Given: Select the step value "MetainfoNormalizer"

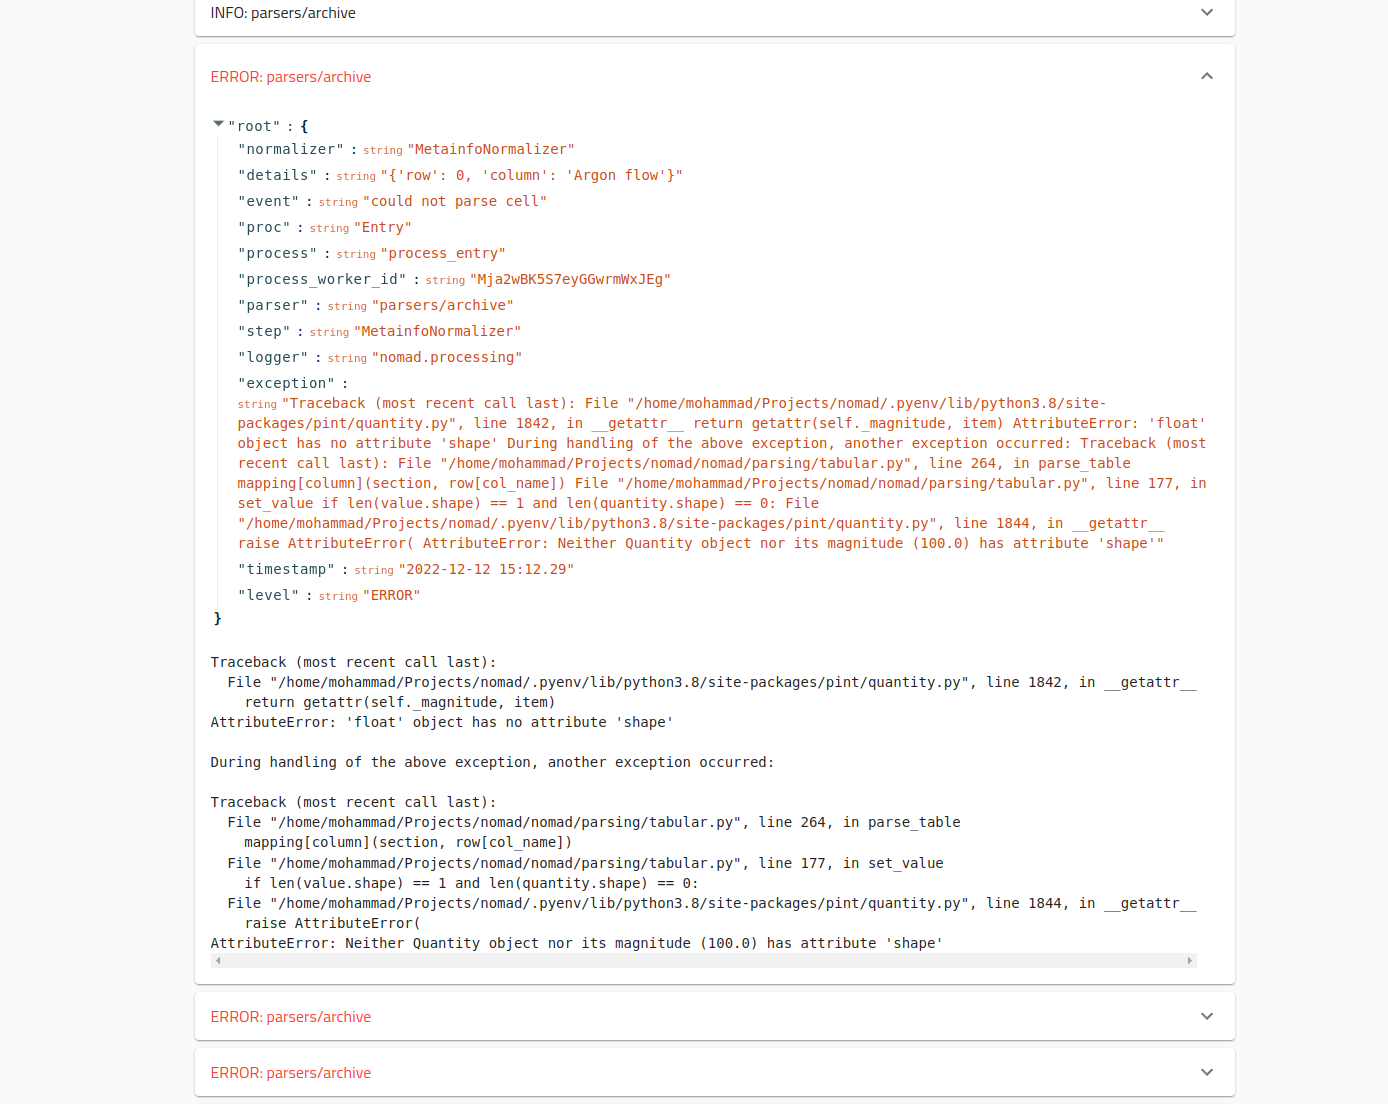Looking at the screenshot, I should pyautogui.click(x=438, y=331).
